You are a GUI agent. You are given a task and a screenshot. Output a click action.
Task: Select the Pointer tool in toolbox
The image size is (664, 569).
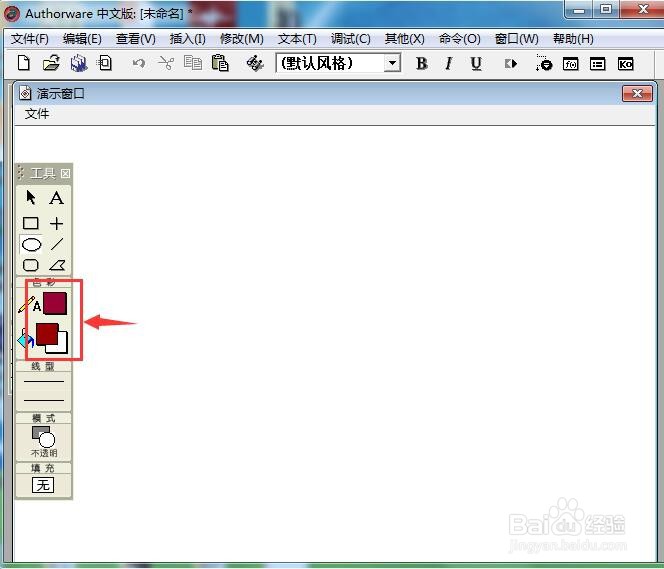(30, 198)
